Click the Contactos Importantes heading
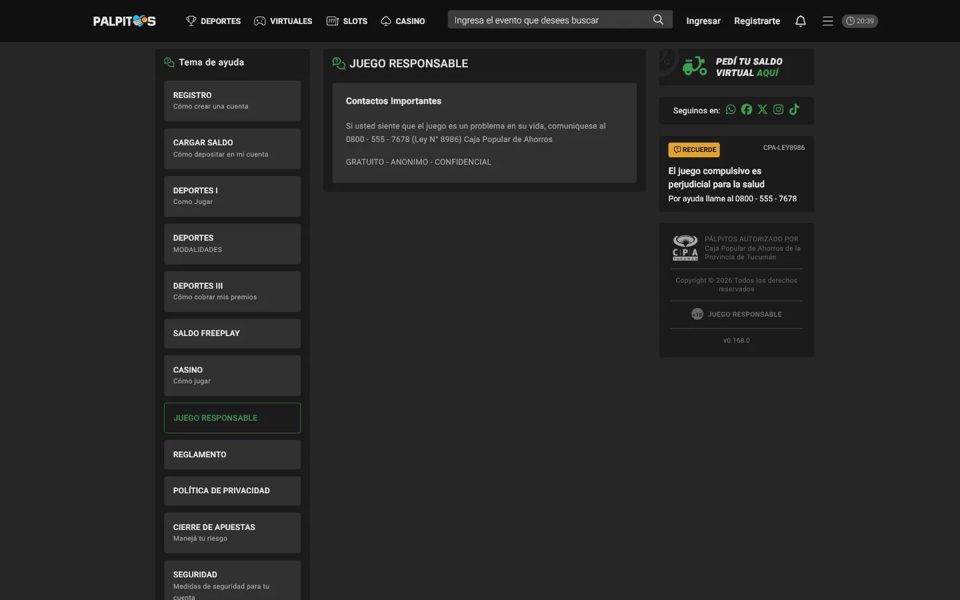The width and height of the screenshot is (960, 600). (393, 101)
